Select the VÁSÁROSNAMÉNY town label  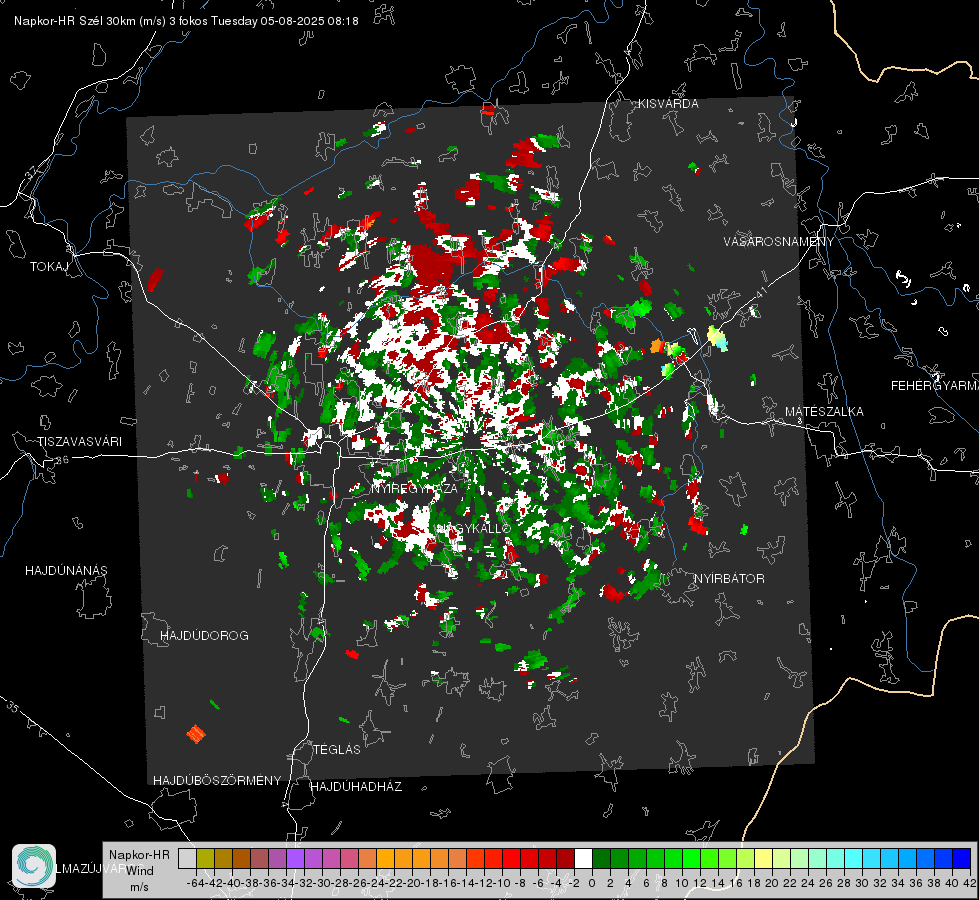[779, 242]
